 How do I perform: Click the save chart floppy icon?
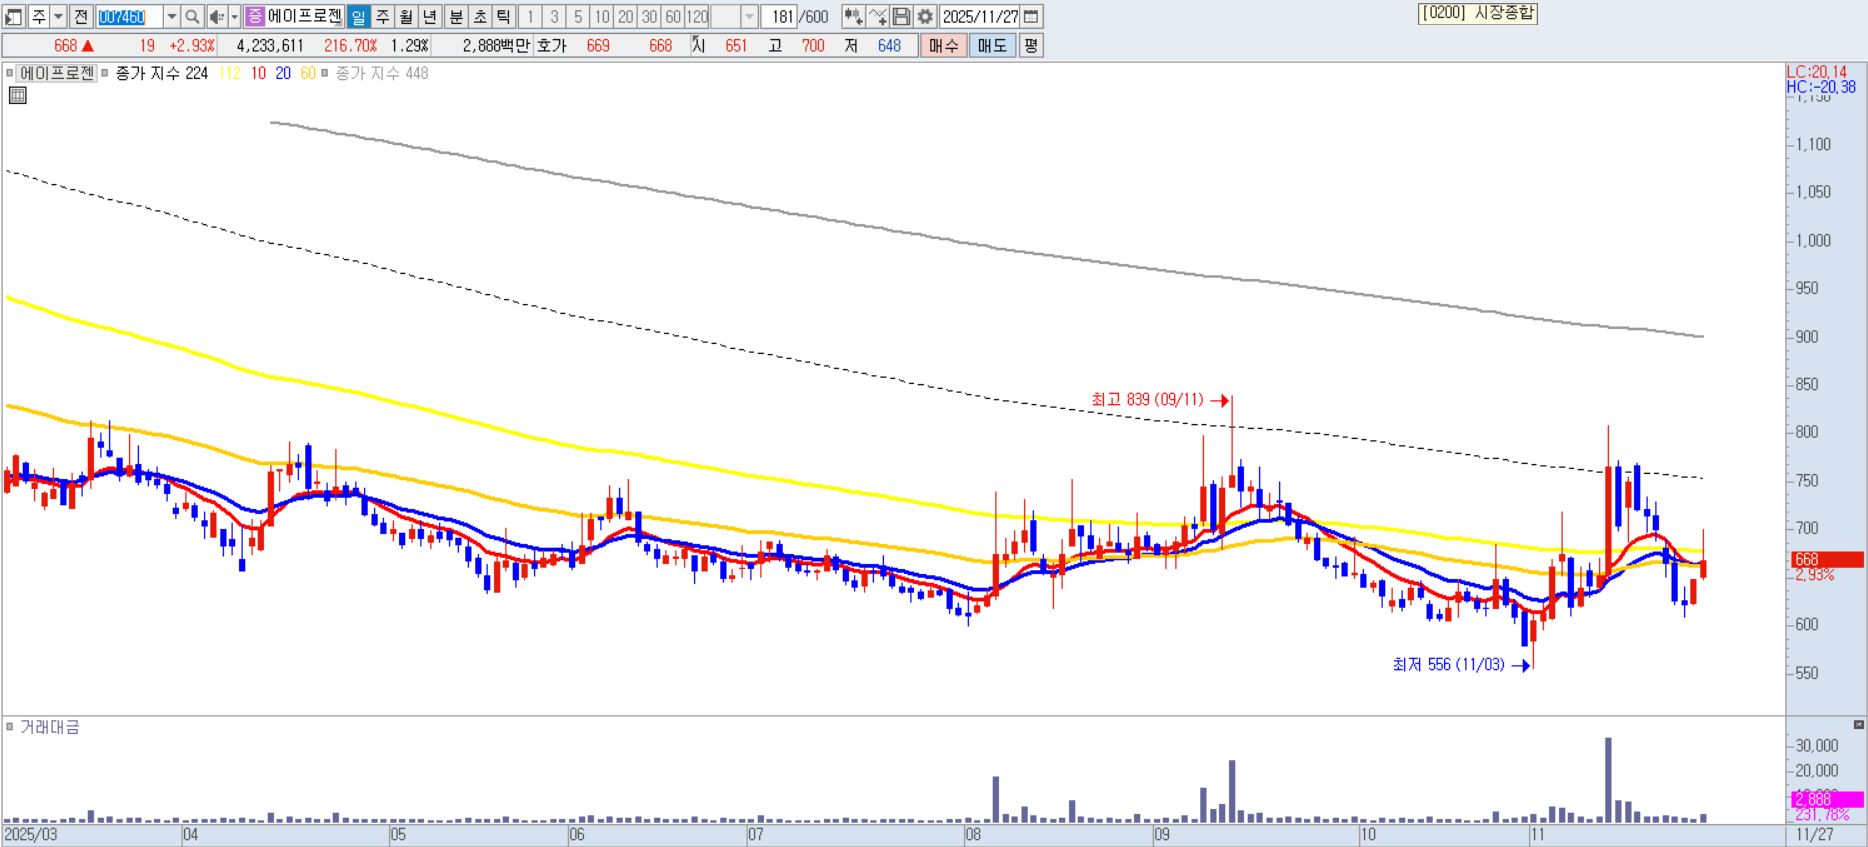(x=901, y=17)
